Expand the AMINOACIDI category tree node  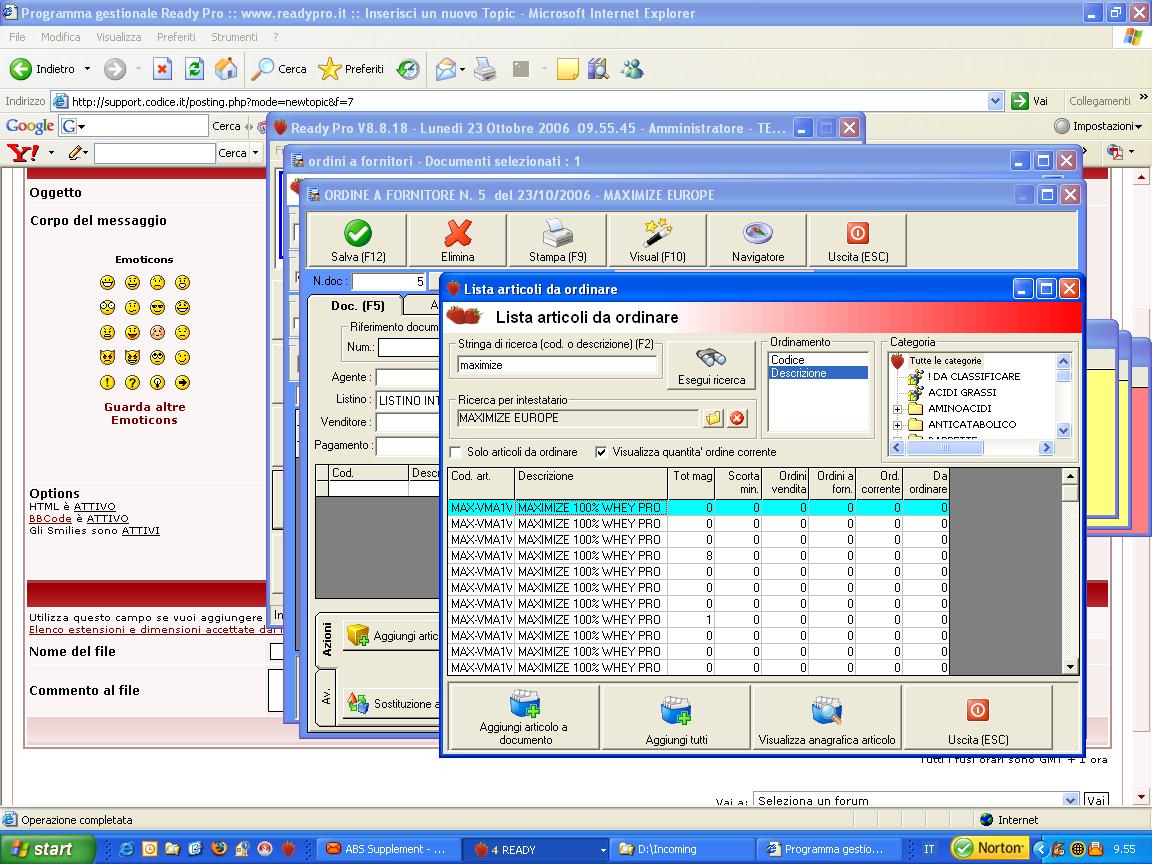(897, 409)
